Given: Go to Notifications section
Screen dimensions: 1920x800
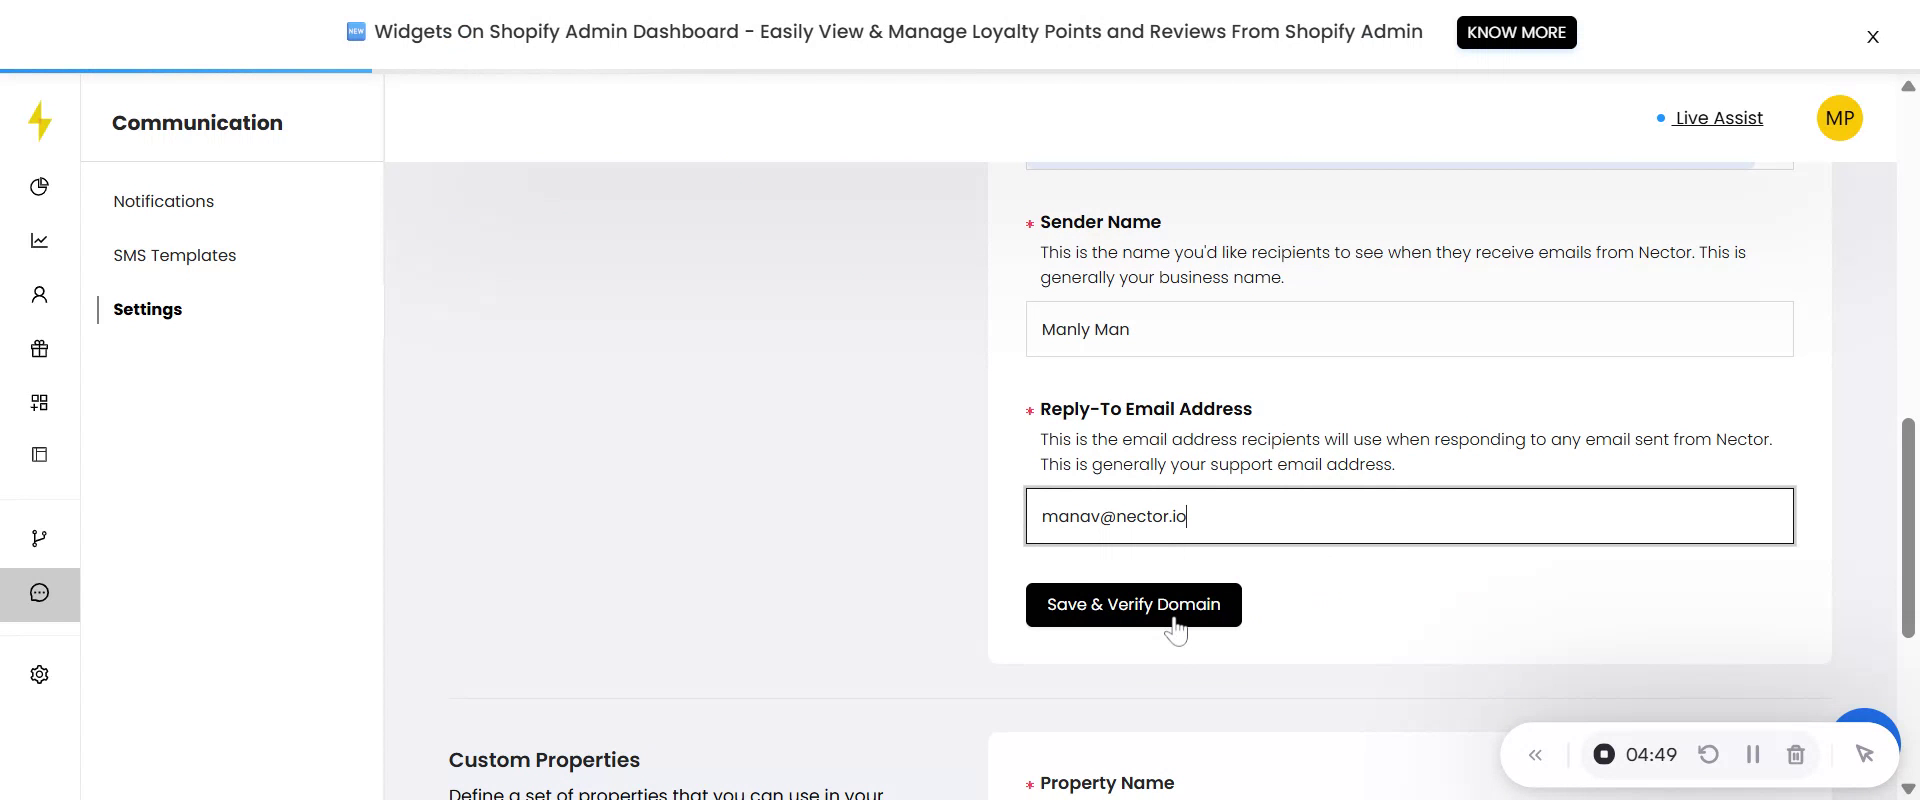Looking at the screenshot, I should click(x=163, y=201).
